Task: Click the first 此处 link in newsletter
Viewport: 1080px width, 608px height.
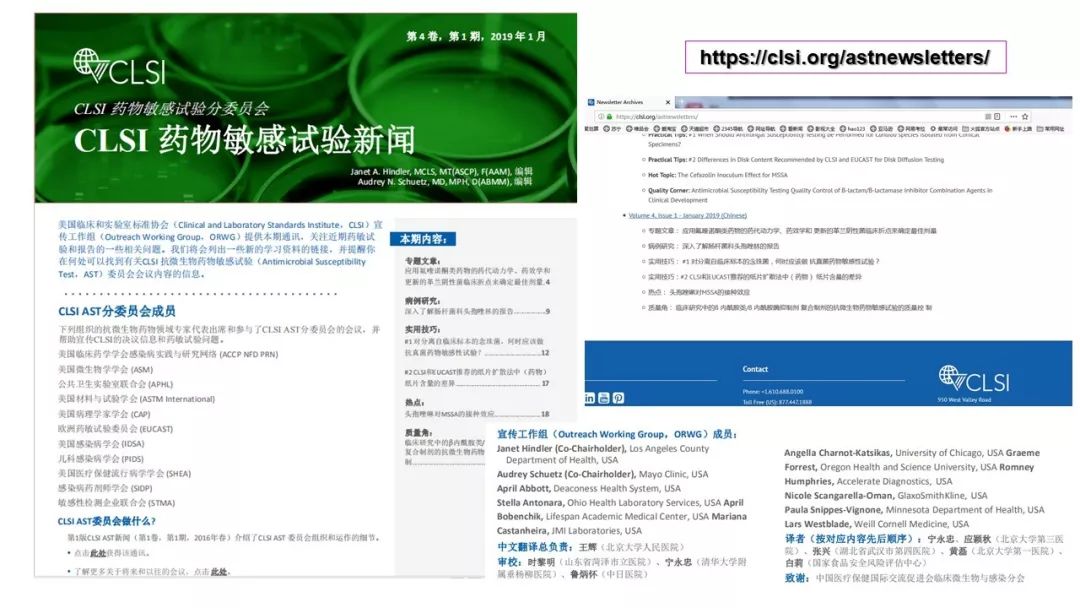Action: [98, 553]
